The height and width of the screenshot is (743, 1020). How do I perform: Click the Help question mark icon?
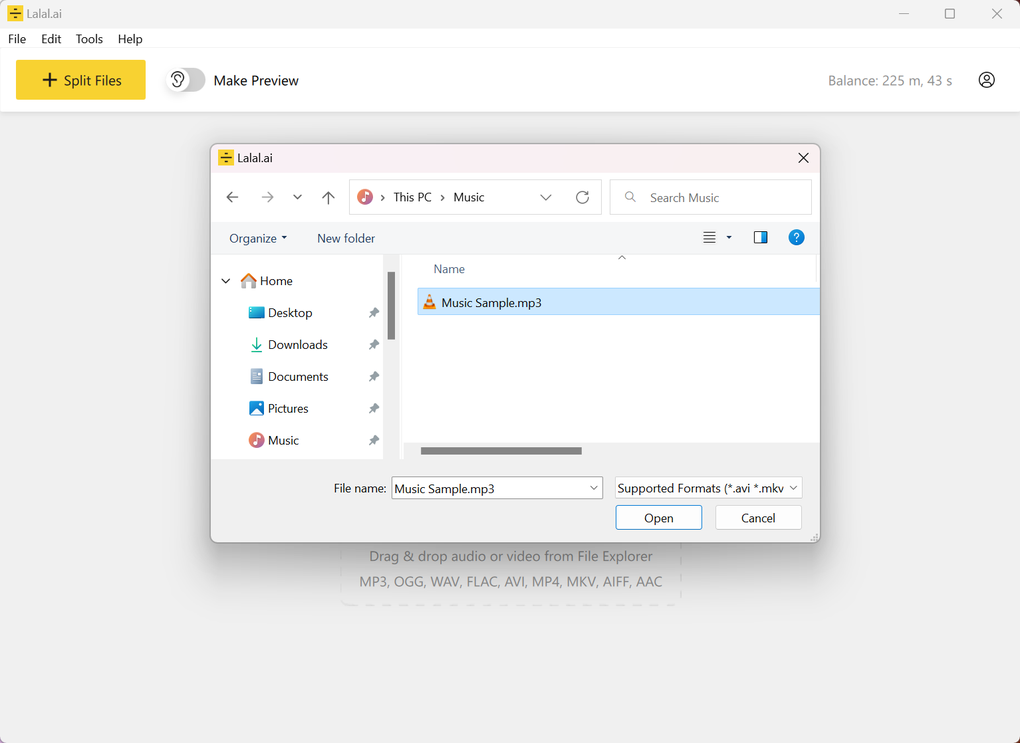click(796, 237)
